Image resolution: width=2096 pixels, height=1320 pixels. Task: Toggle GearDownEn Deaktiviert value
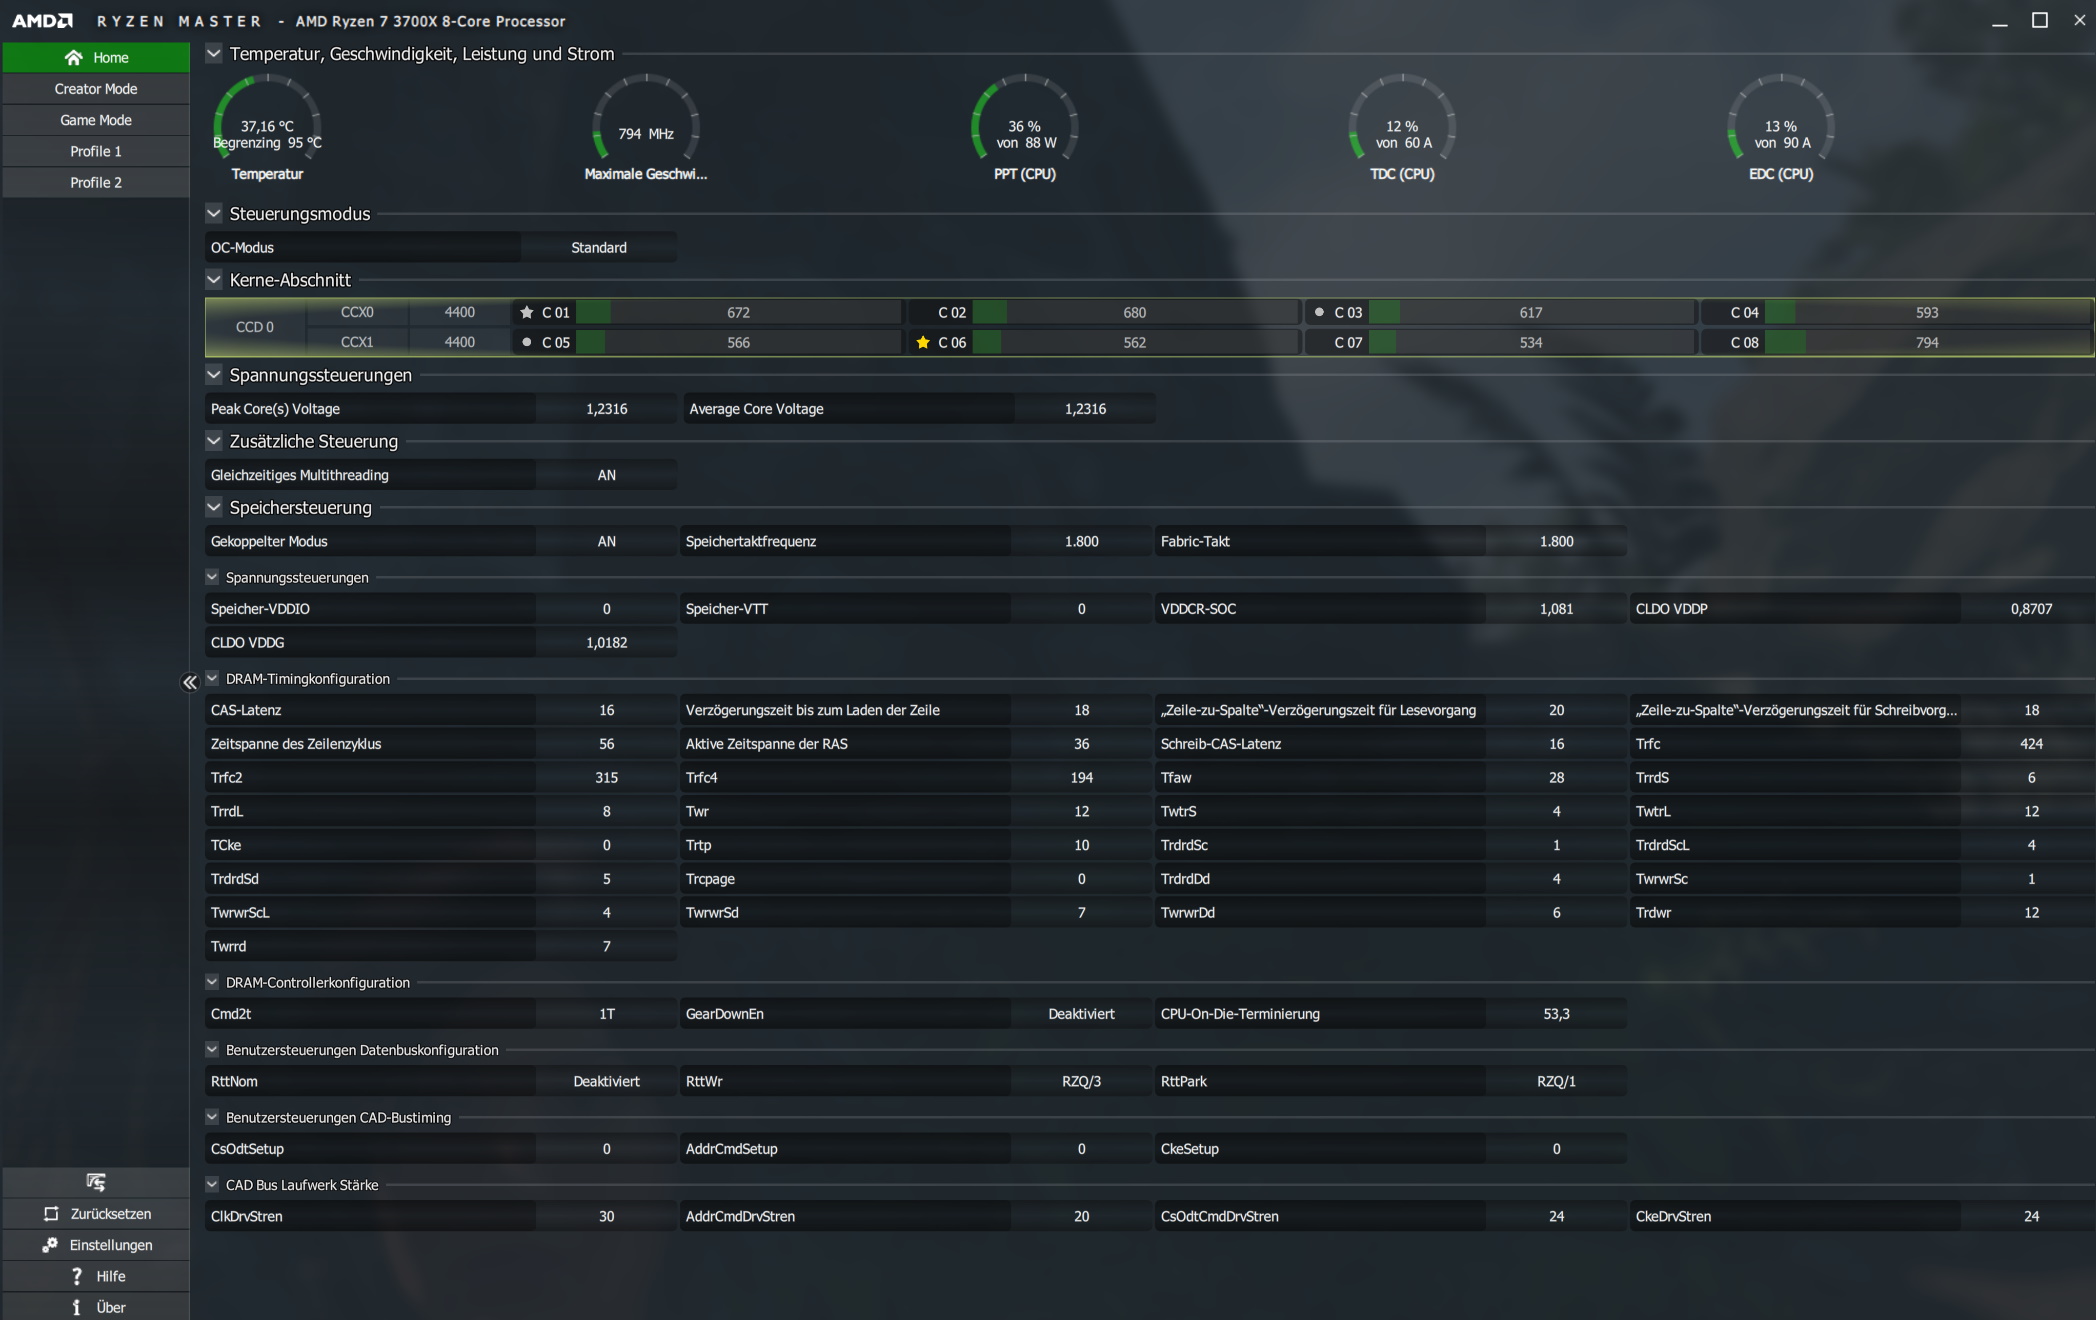pyautogui.click(x=1080, y=1014)
